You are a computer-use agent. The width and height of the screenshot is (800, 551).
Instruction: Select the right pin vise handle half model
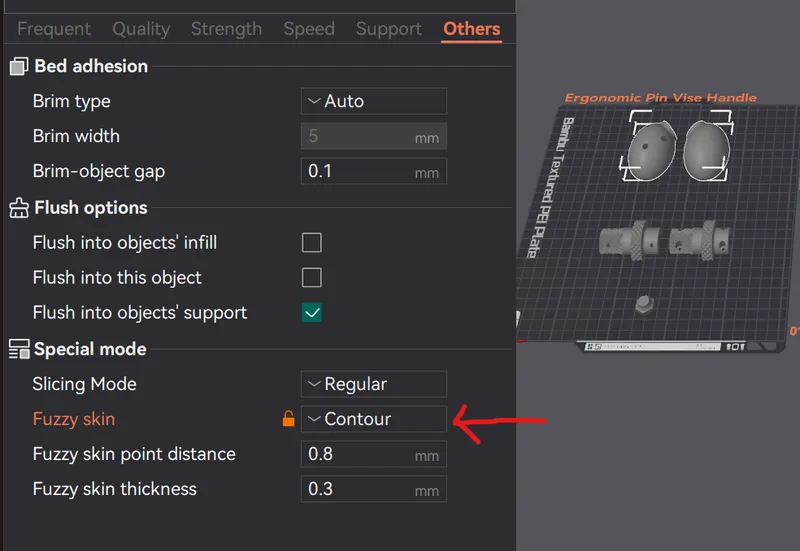click(x=707, y=150)
